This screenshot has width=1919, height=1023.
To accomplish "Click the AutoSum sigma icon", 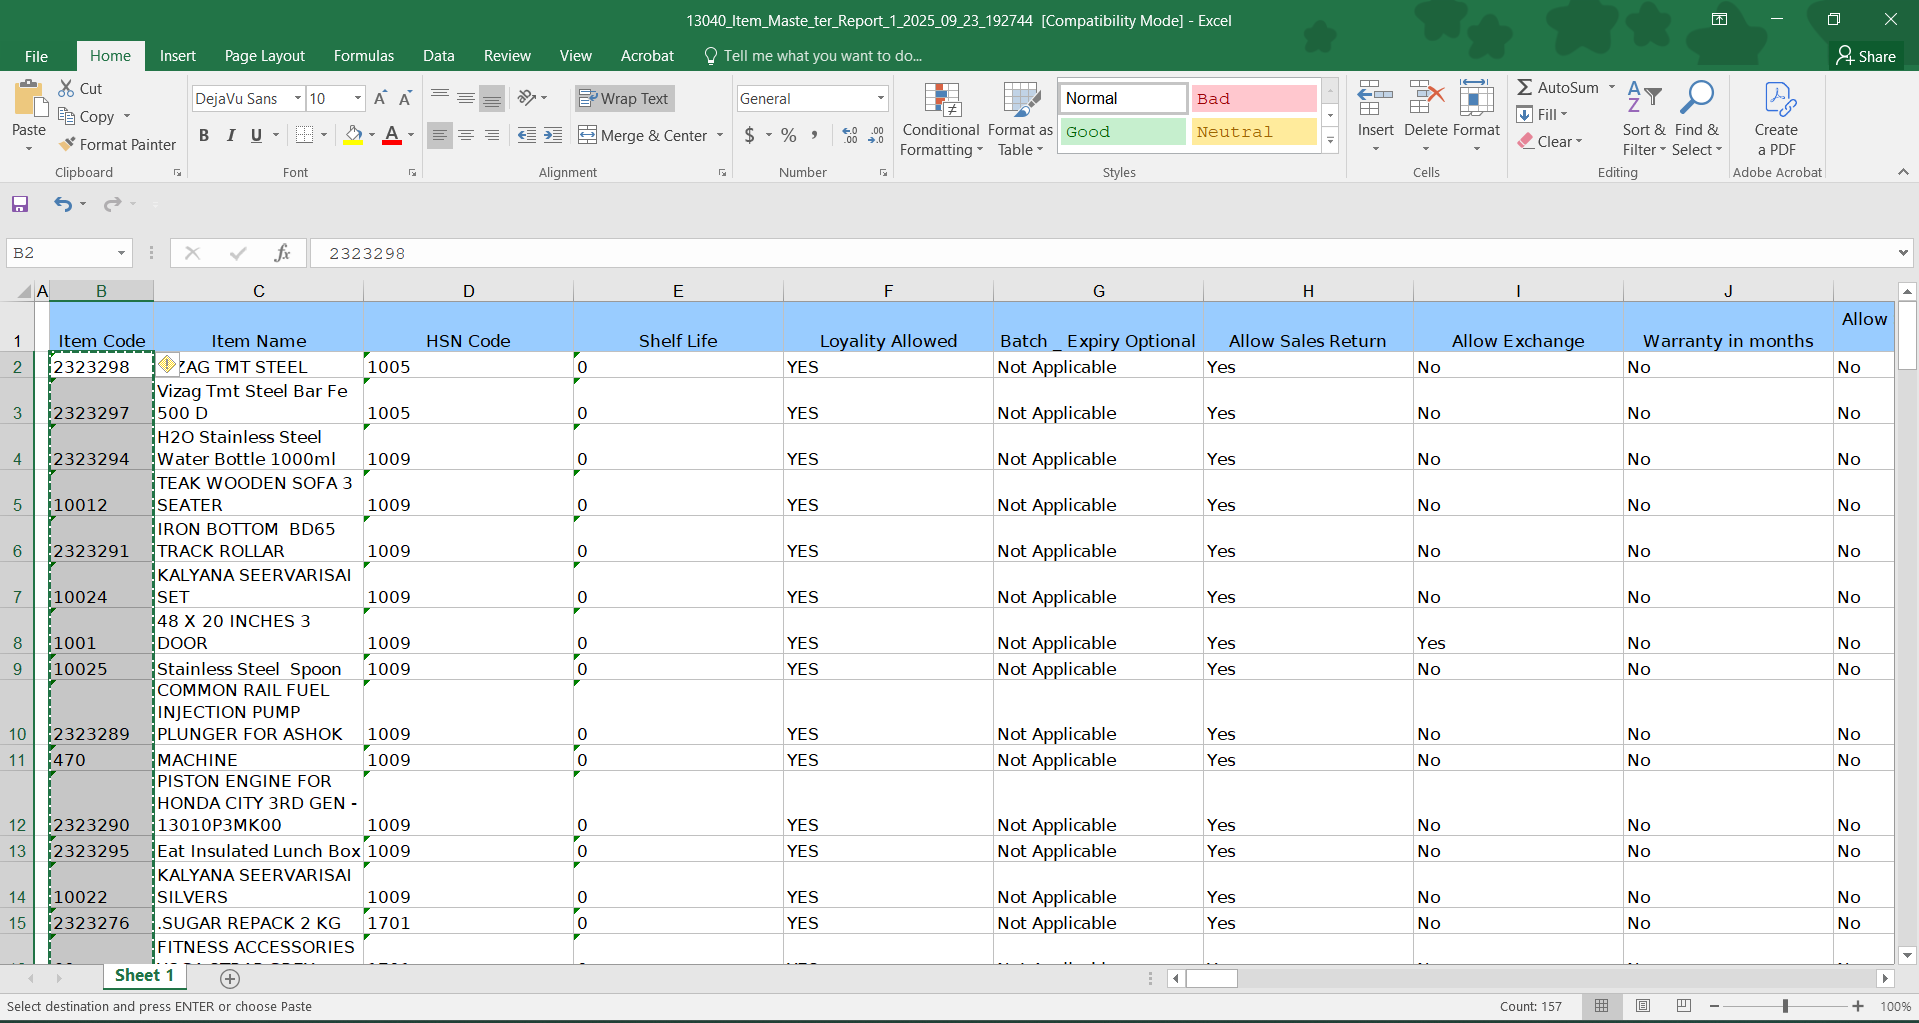I will pos(1525,88).
